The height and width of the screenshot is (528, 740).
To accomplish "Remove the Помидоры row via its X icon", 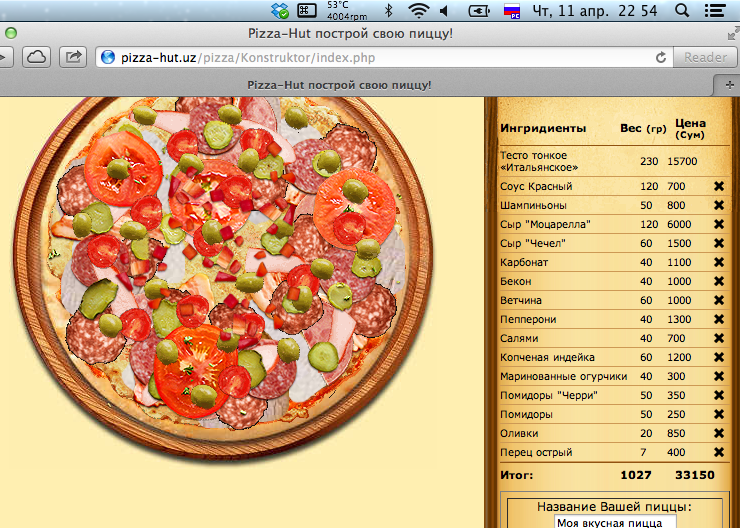I will coord(719,414).
